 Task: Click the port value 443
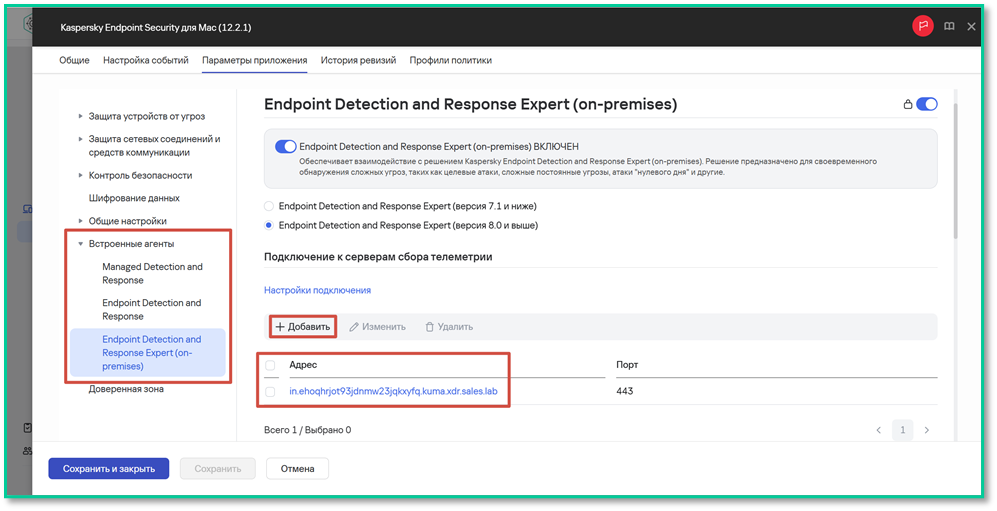click(624, 391)
